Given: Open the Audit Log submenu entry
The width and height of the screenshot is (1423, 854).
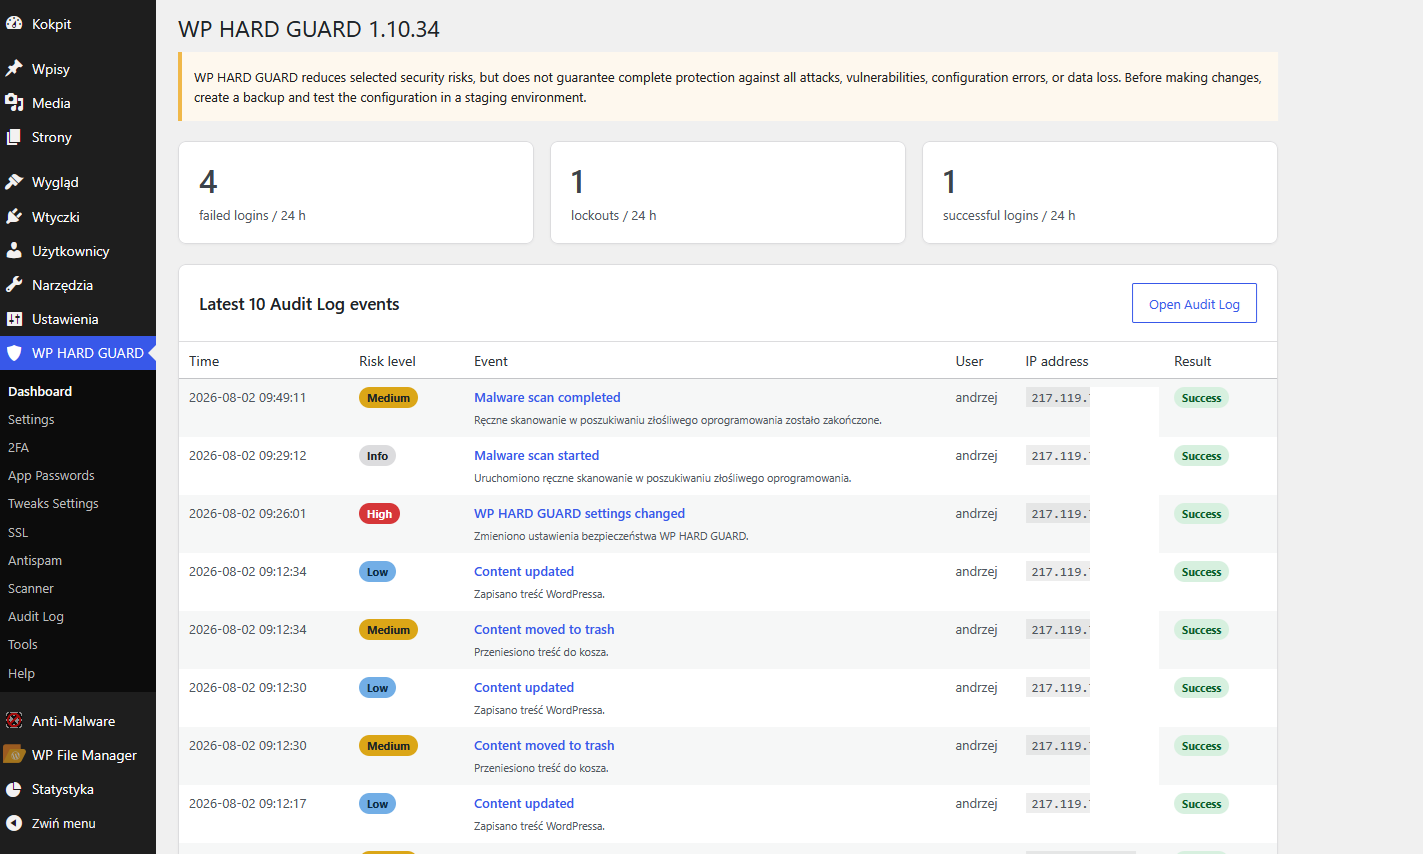Looking at the screenshot, I should tap(36, 616).
